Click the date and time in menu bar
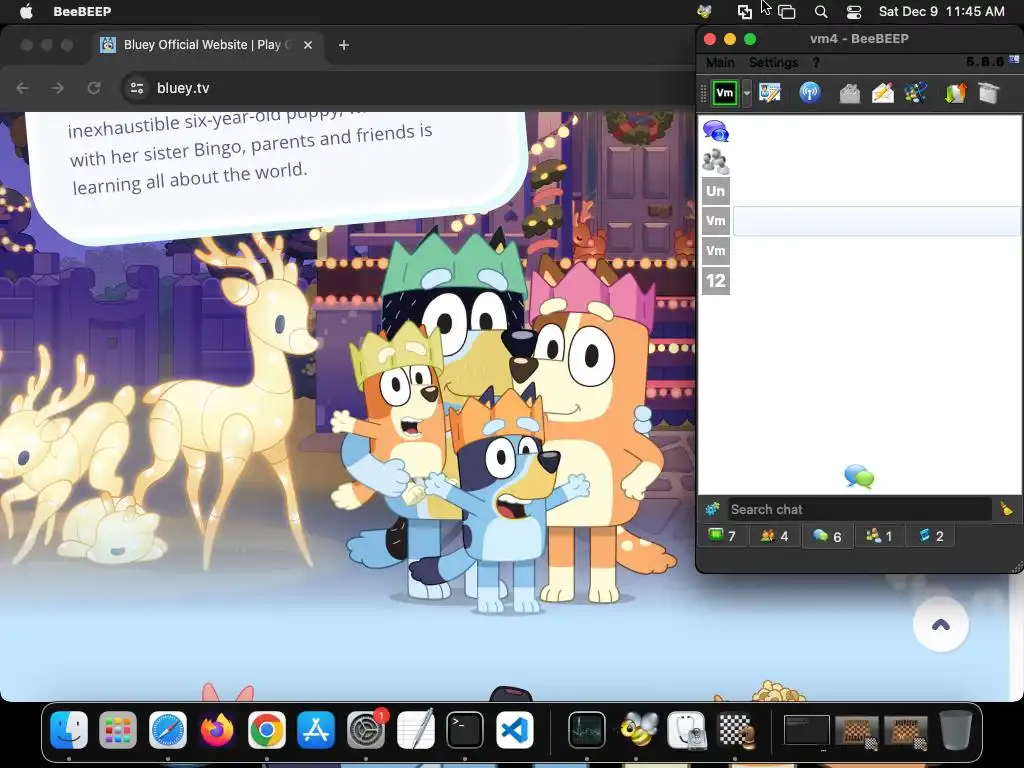Image resolution: width=1024 pixels, height=768 pixels. pos(941,11)
